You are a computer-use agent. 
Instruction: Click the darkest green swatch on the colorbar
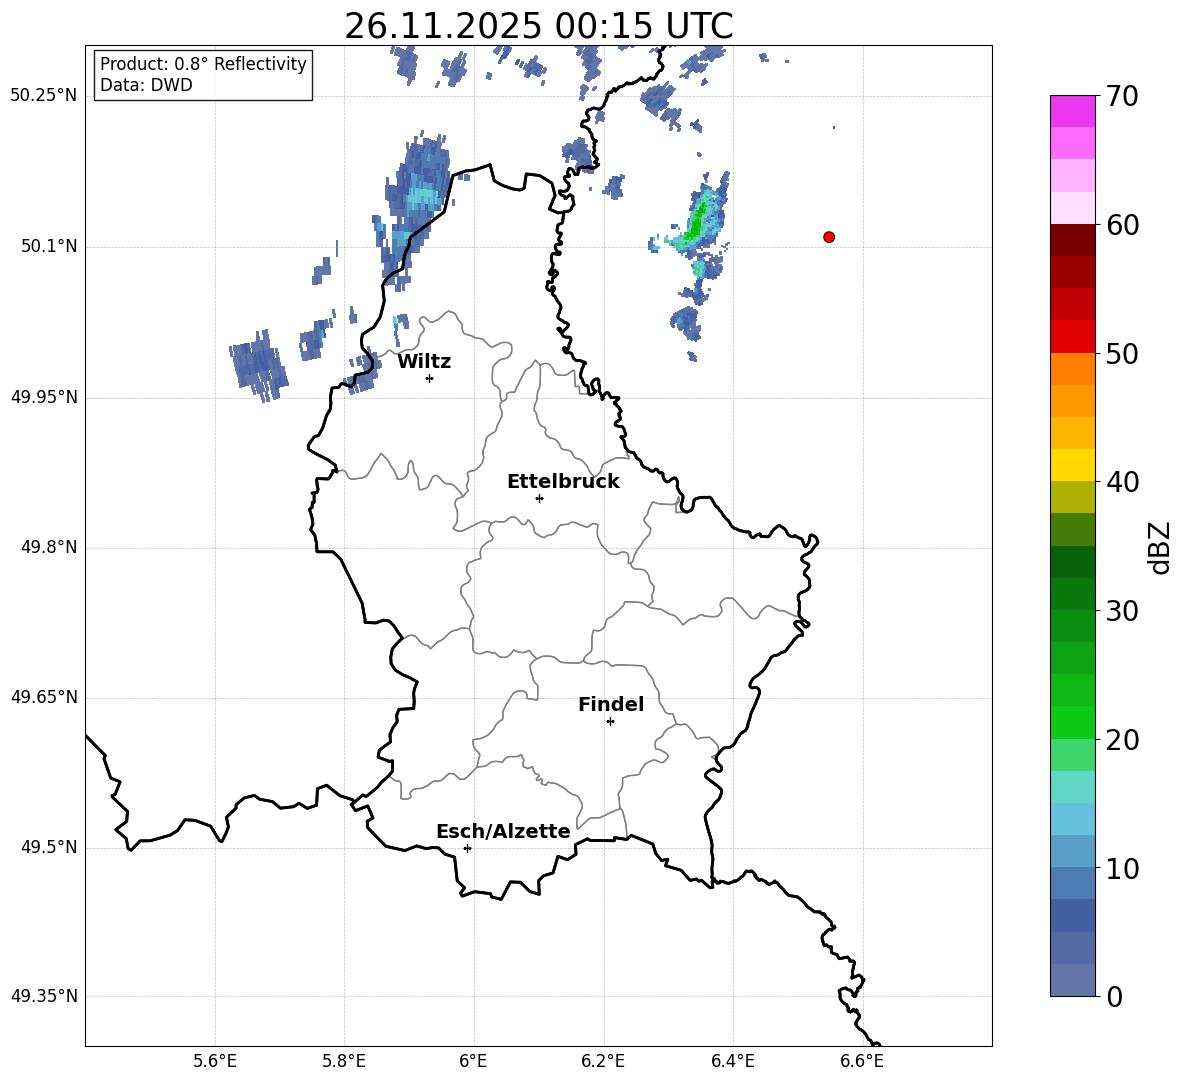click(1073, 562)
